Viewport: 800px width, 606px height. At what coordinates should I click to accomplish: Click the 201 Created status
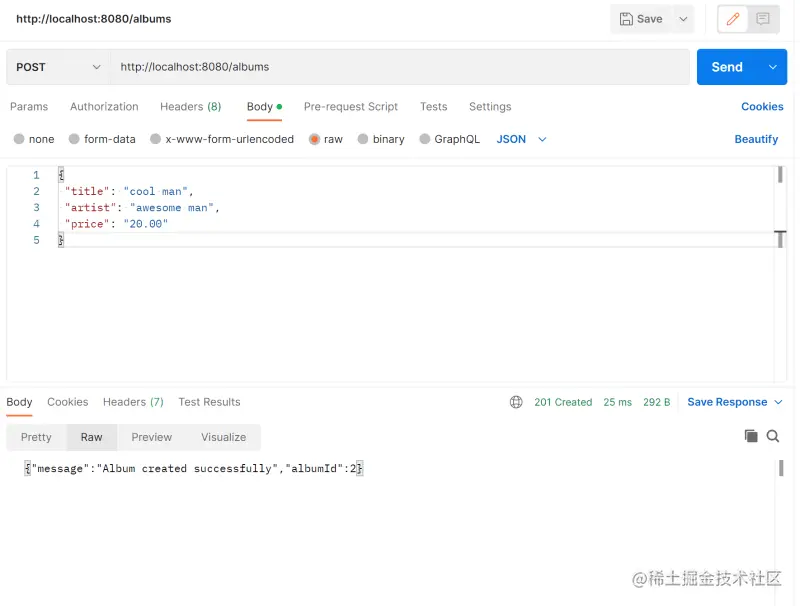click(x=563, y=402)
